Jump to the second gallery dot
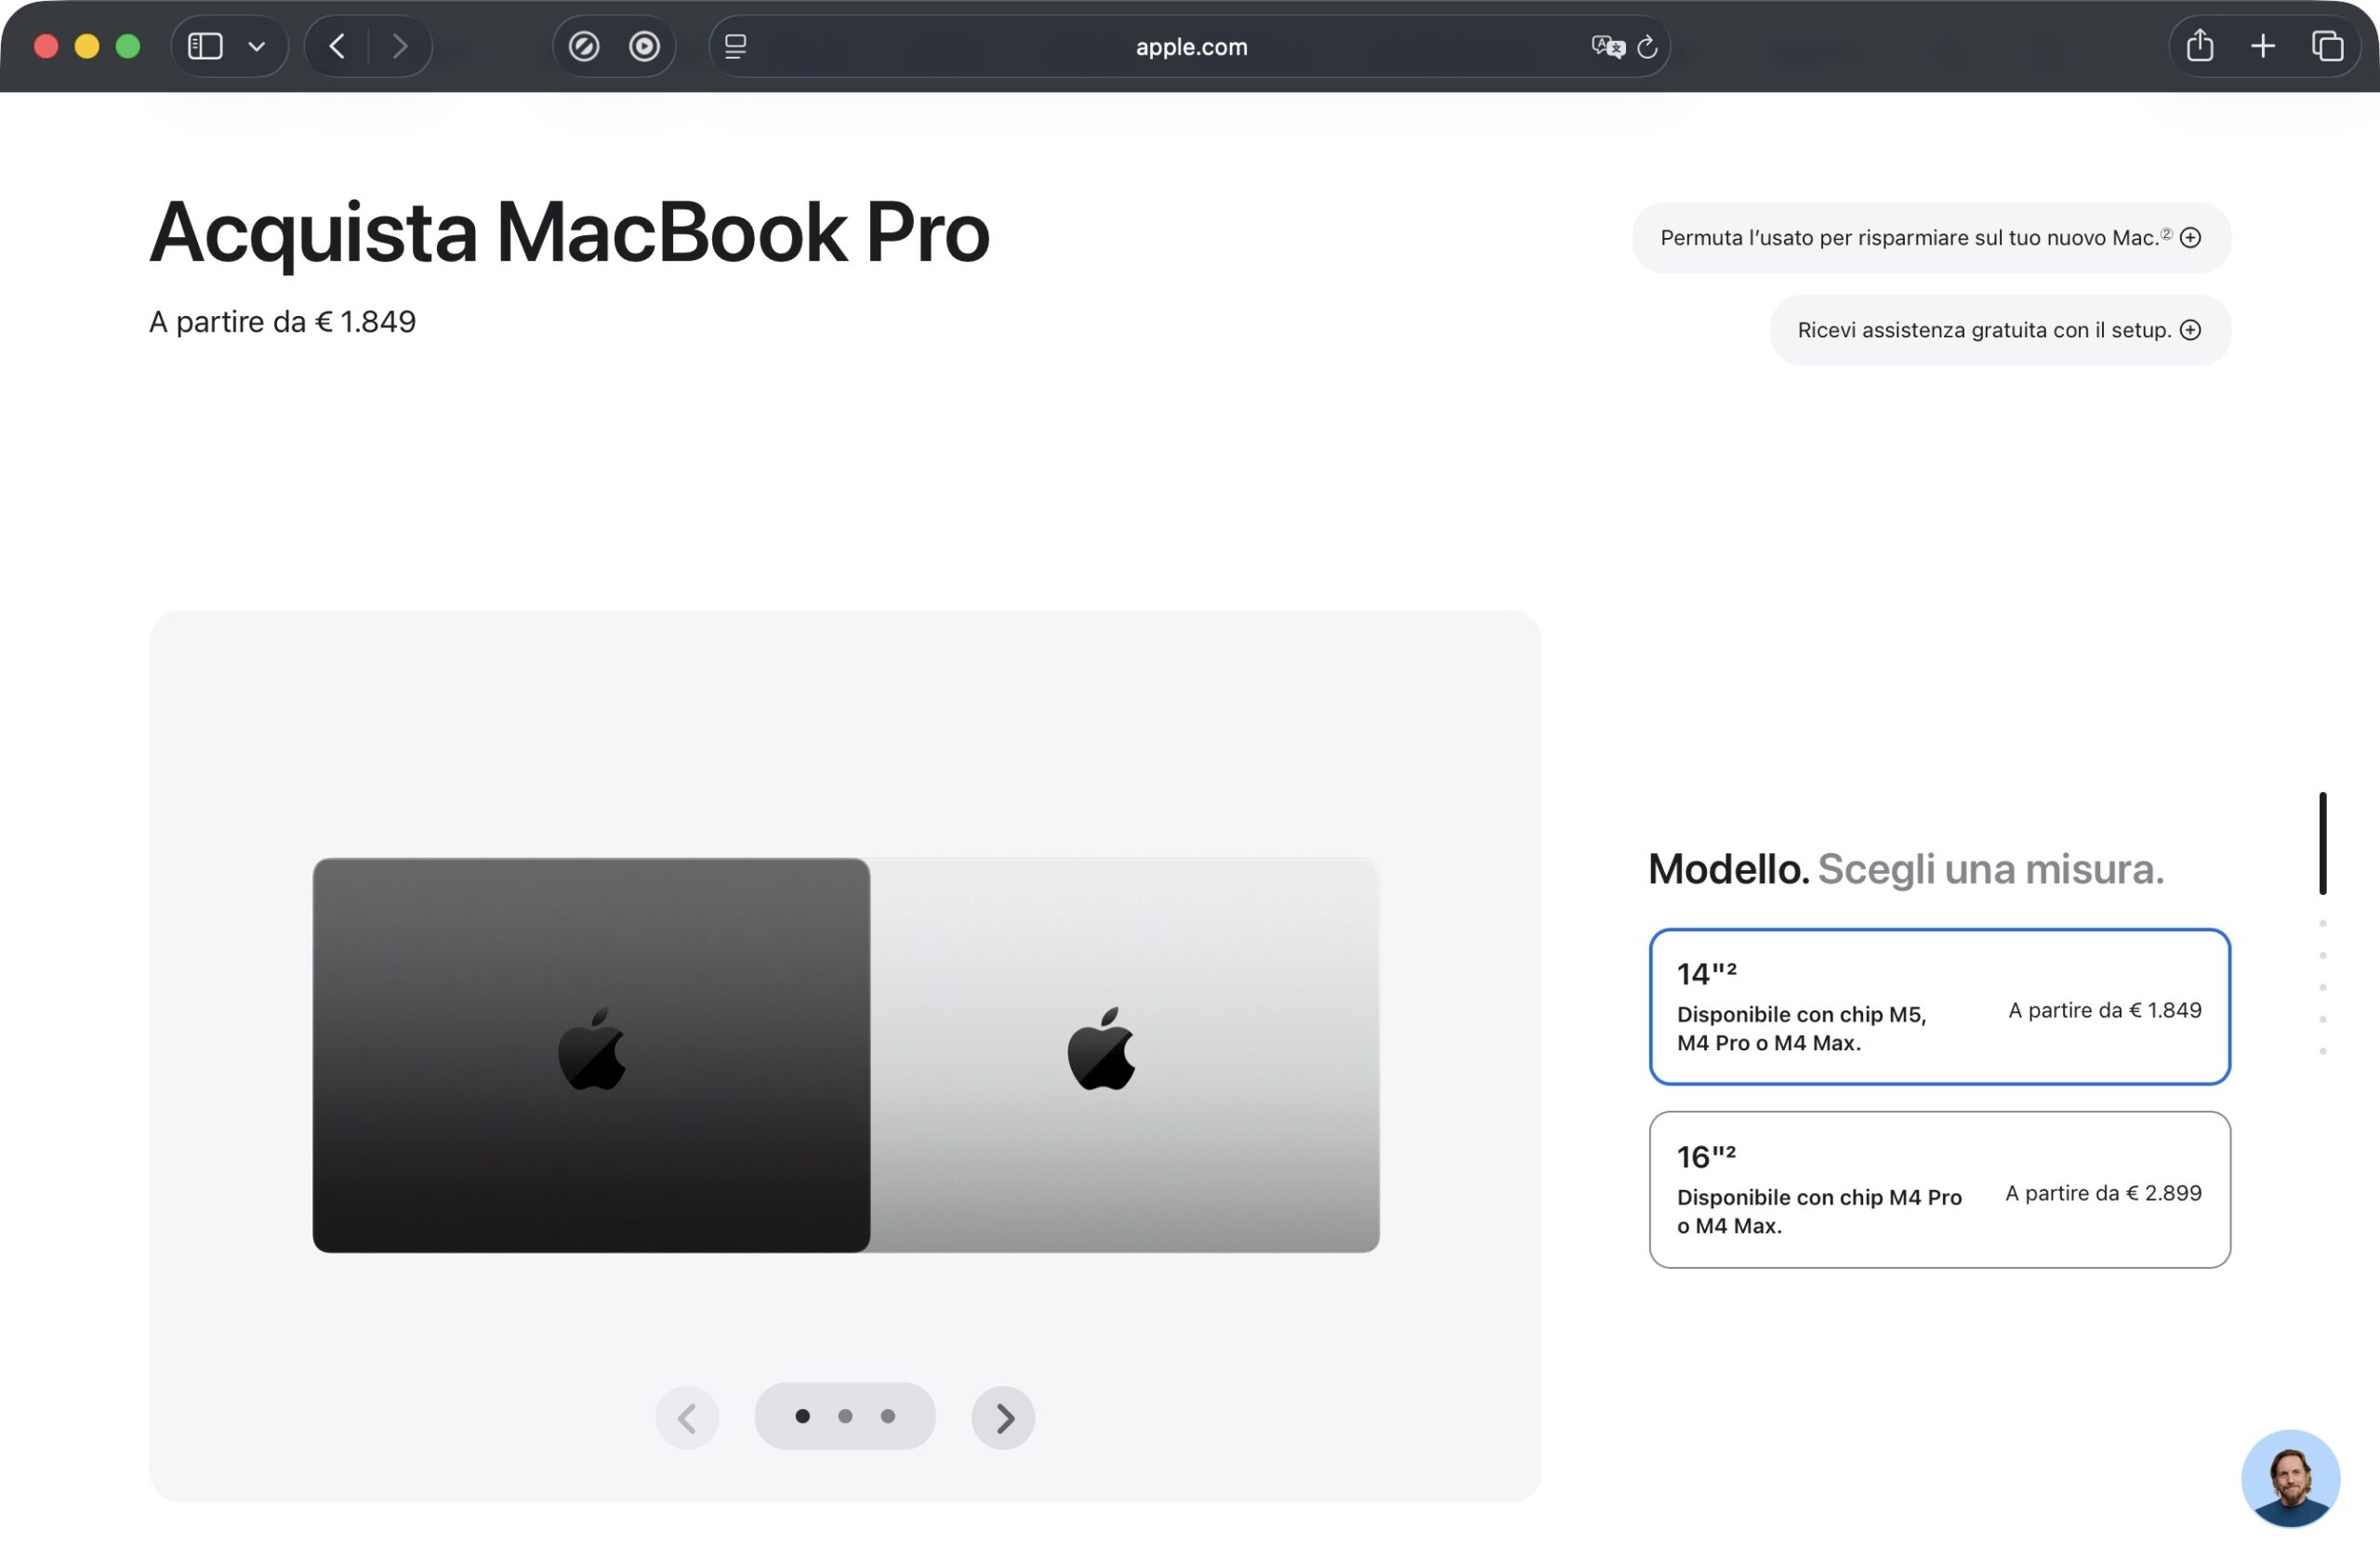The height and width of the screenshot is (1568, 2380). tap(845, 1416)
